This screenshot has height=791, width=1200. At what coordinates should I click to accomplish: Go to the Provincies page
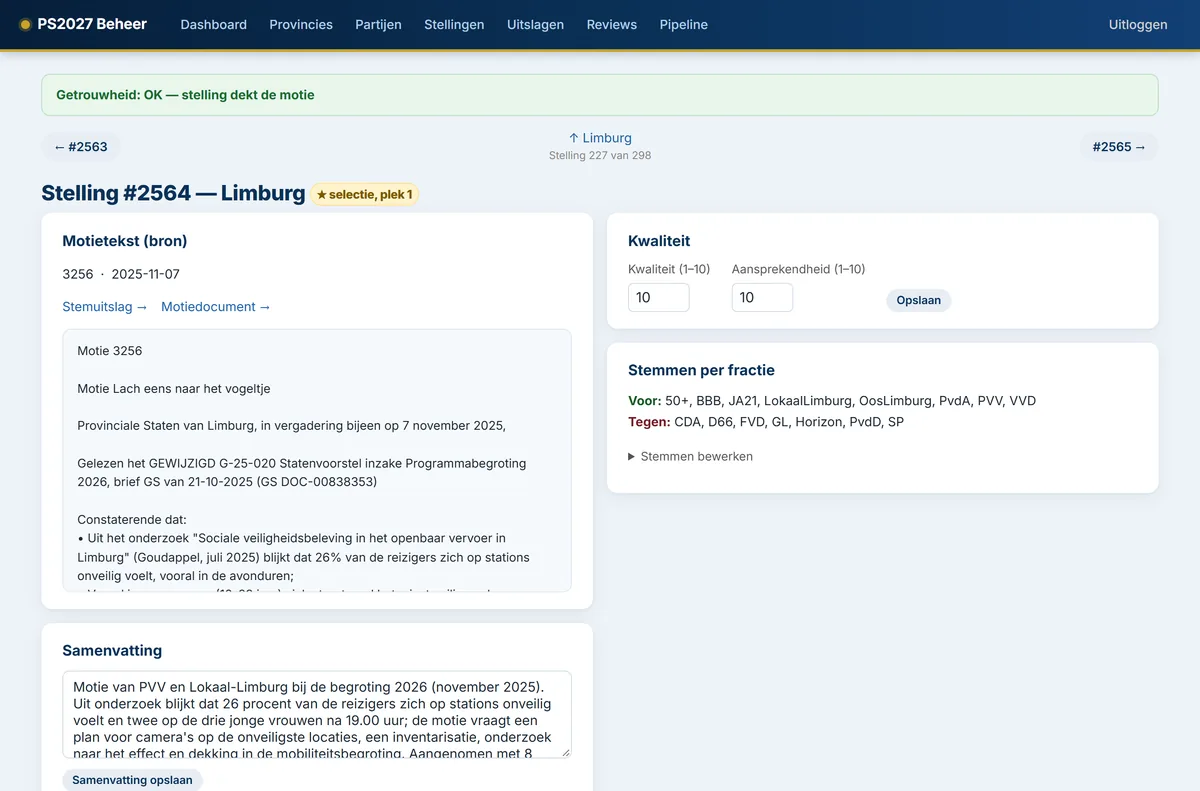[301, 25]
